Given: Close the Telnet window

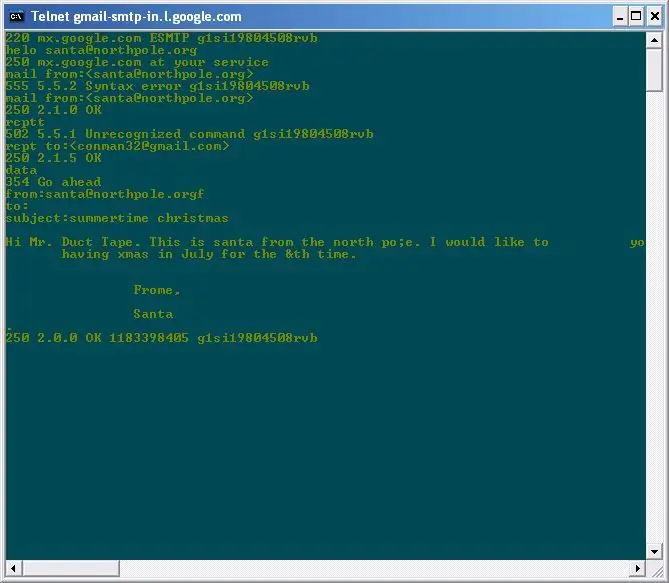Looking at the screenshot, I should 654,17.
